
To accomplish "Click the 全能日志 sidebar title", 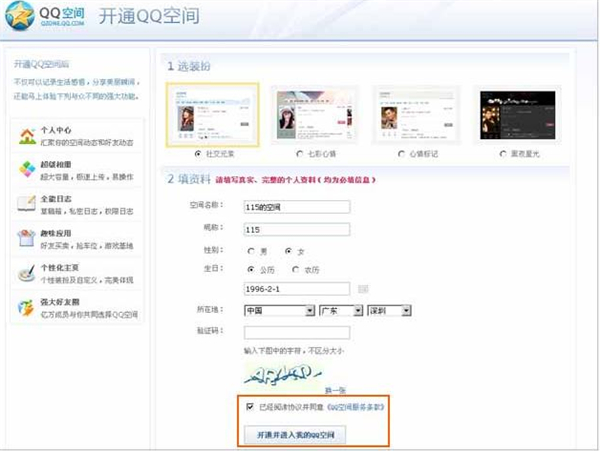I will [x=56, y=199].
